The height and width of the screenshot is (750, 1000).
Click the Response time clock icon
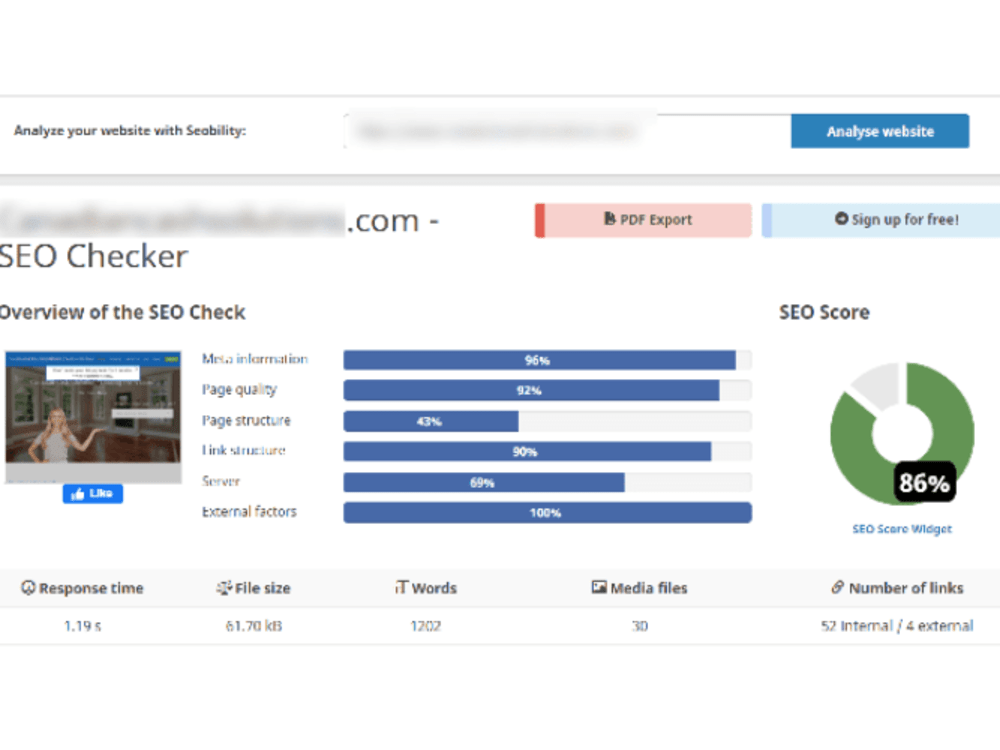[x=28, y=587]
